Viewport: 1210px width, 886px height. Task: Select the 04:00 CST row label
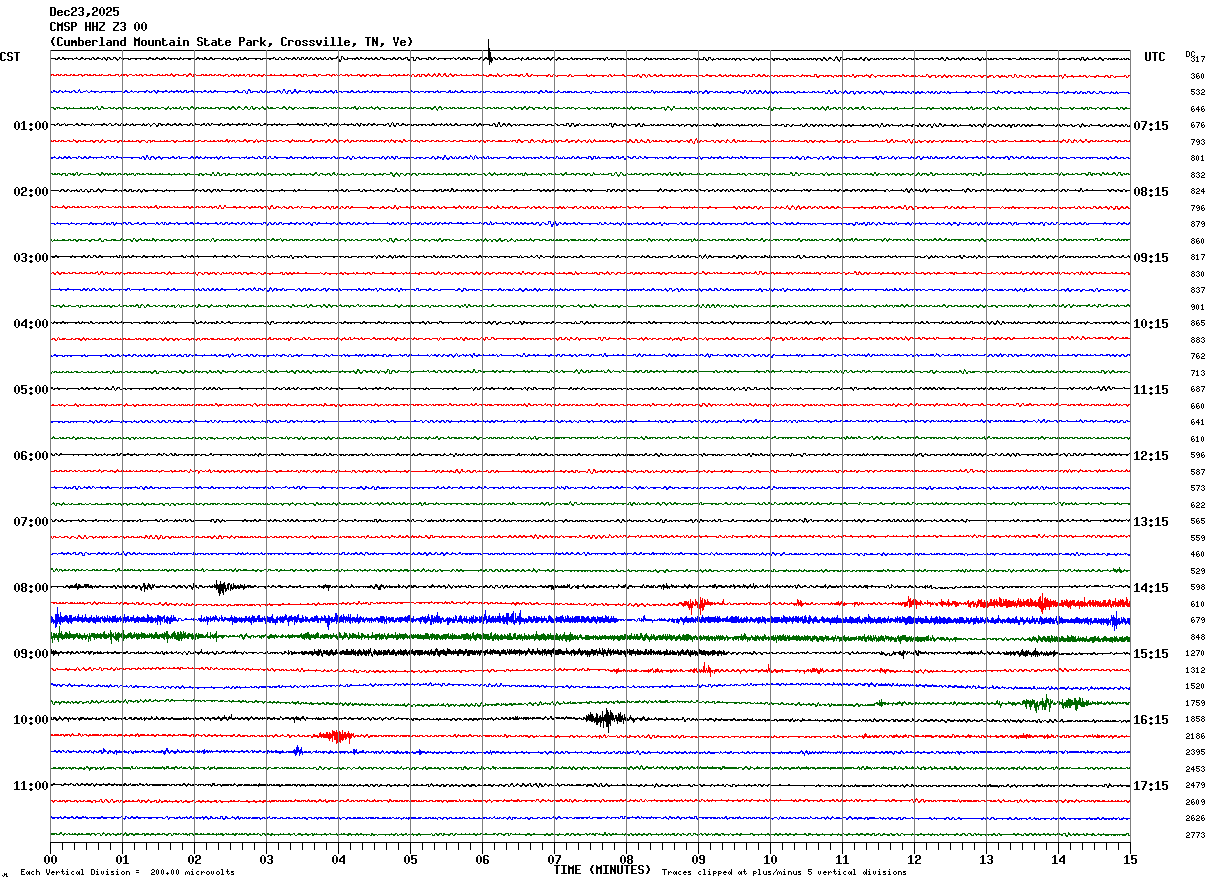tap(31, 324)
